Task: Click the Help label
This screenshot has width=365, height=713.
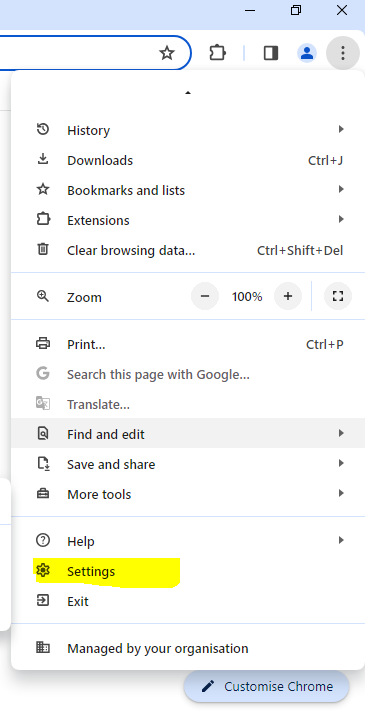Action: pos(81,541)
